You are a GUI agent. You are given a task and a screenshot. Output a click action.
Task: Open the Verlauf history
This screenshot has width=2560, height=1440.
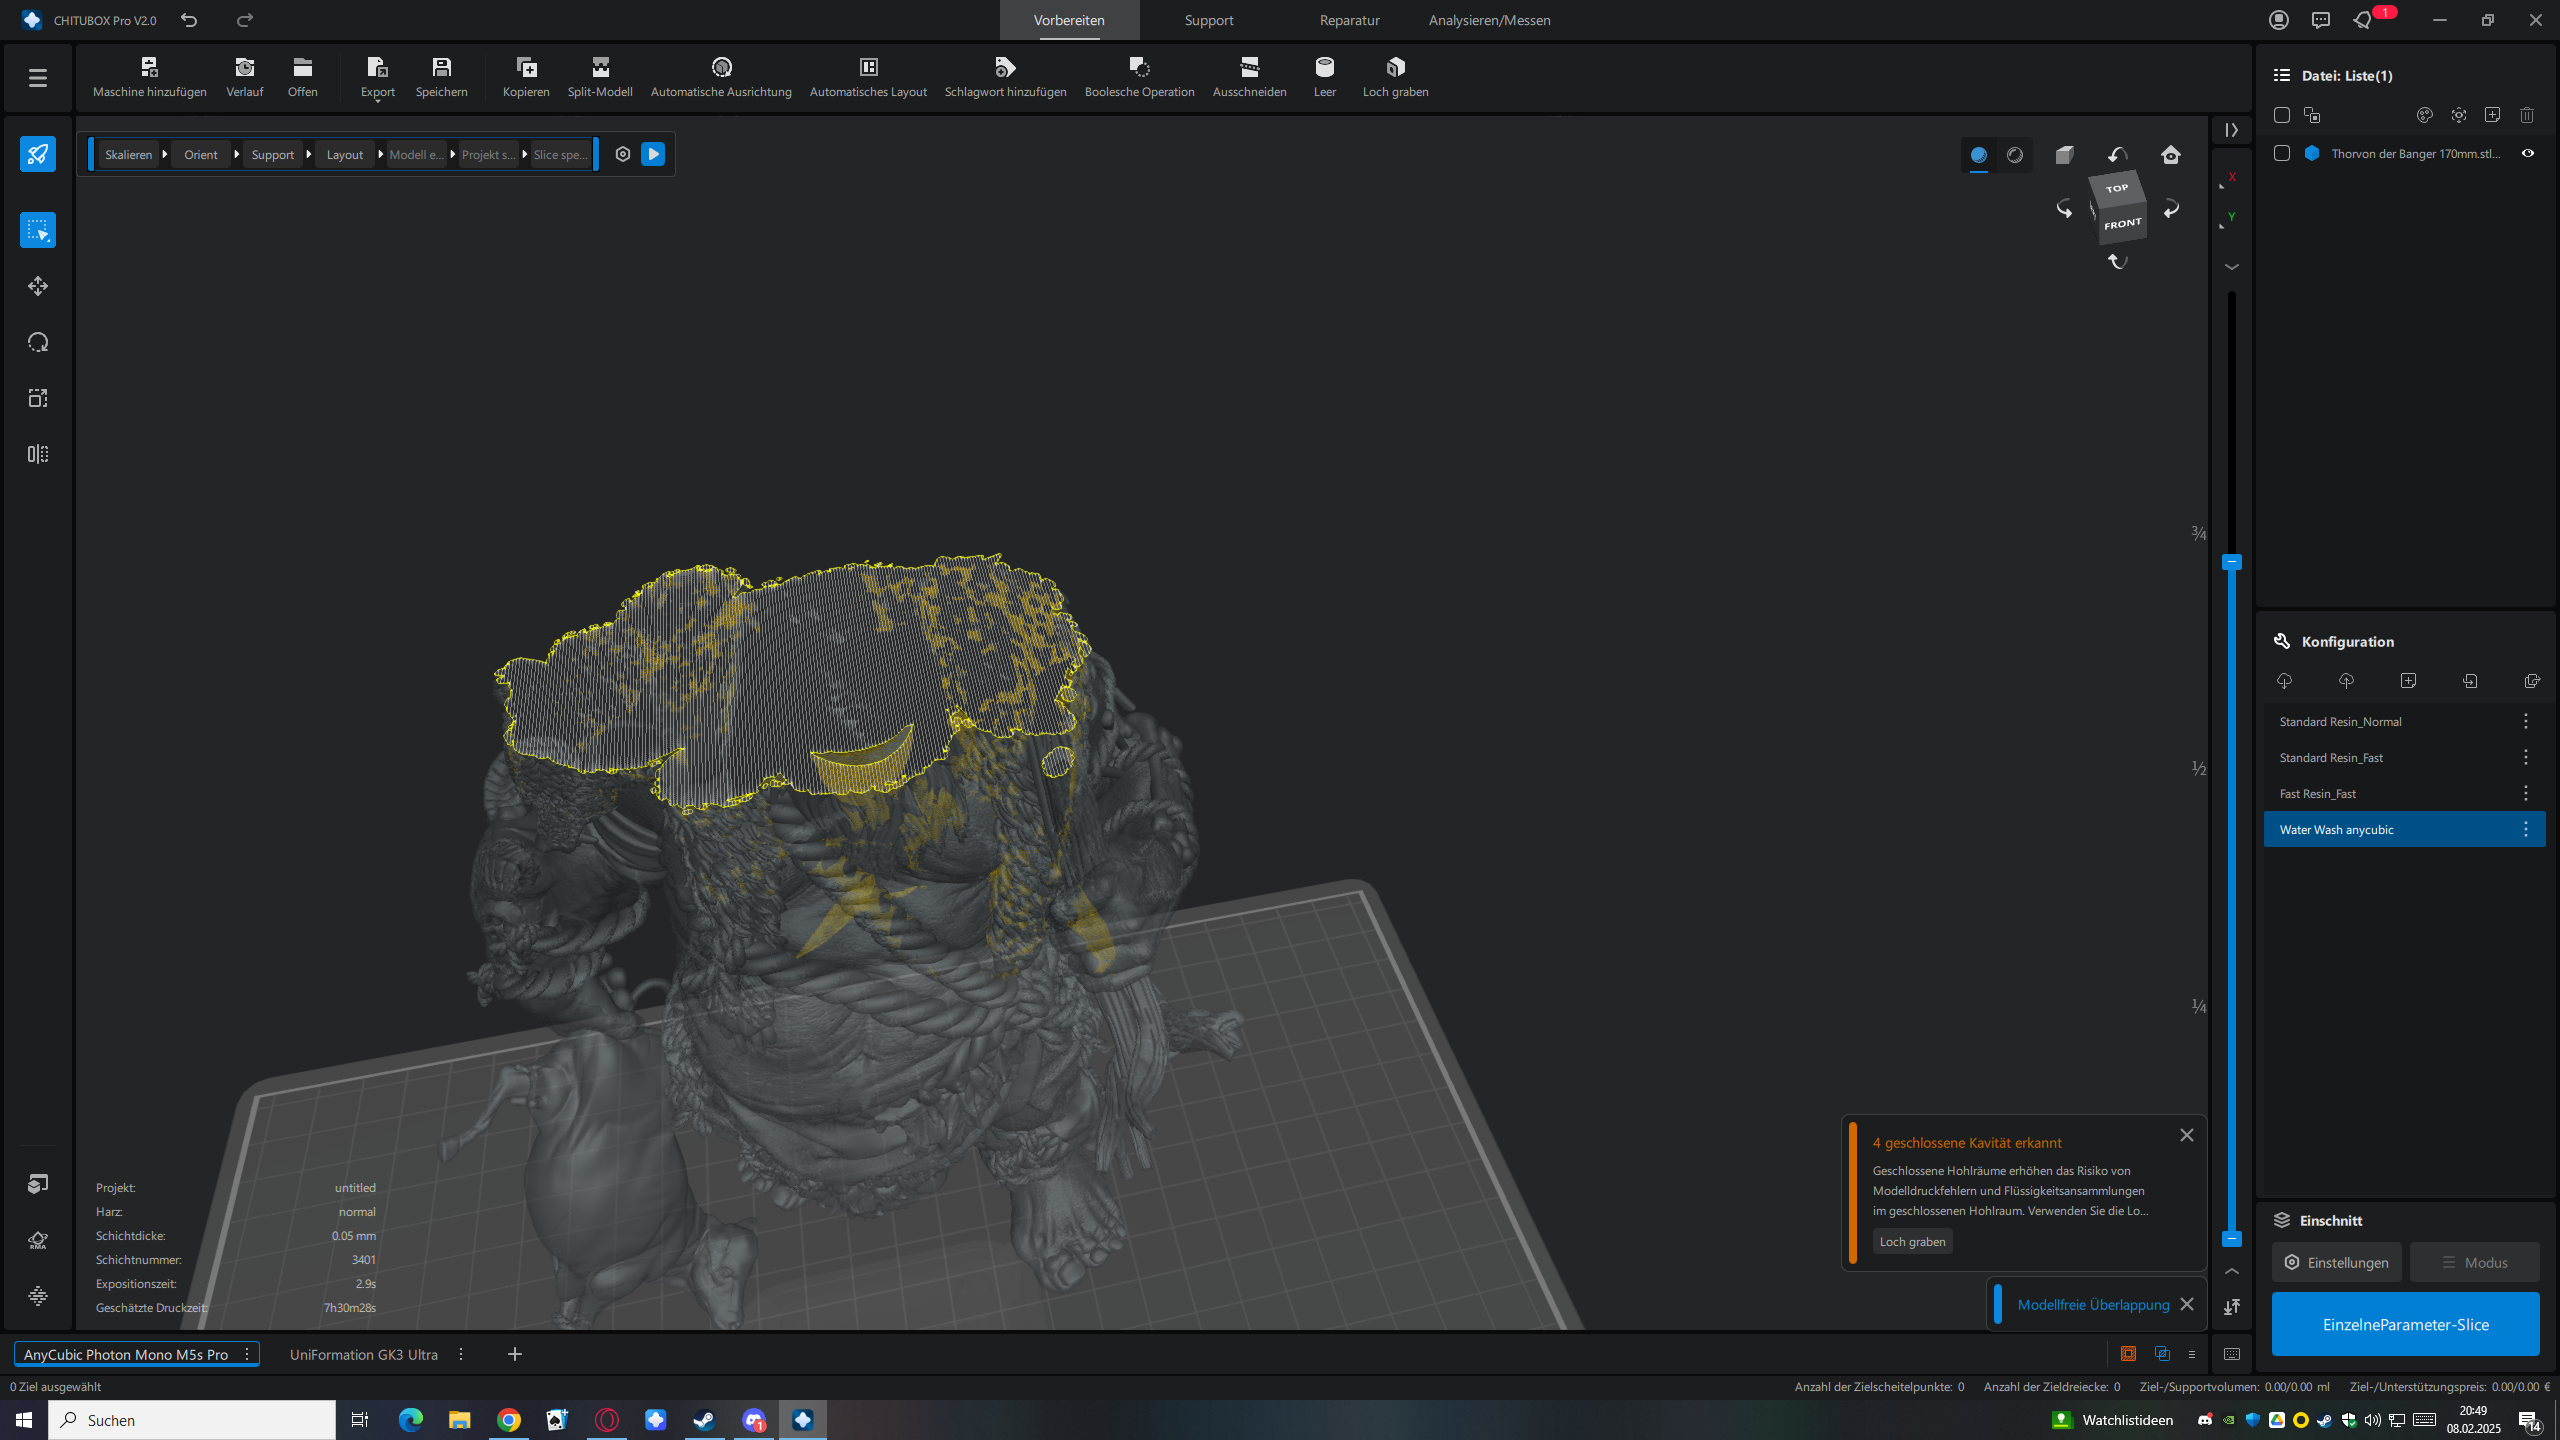pyautogui.click(x=245, y=77)
